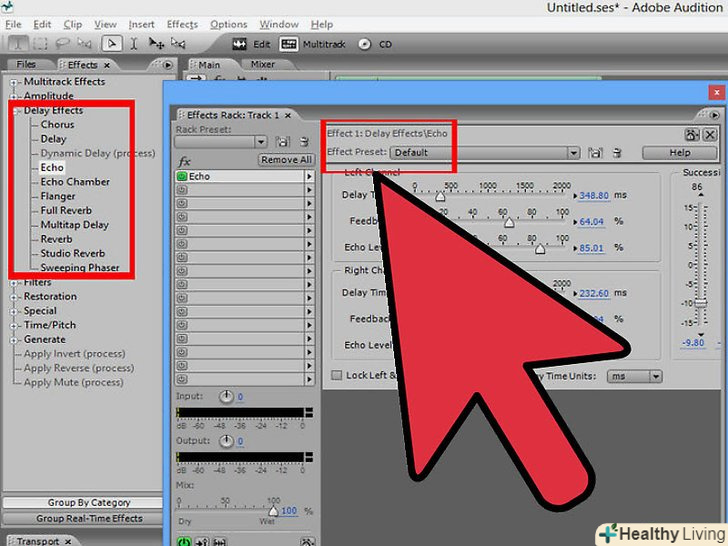The image size is (728, 546).
Task: Select Studio Reverb effect
Action: 72,254
